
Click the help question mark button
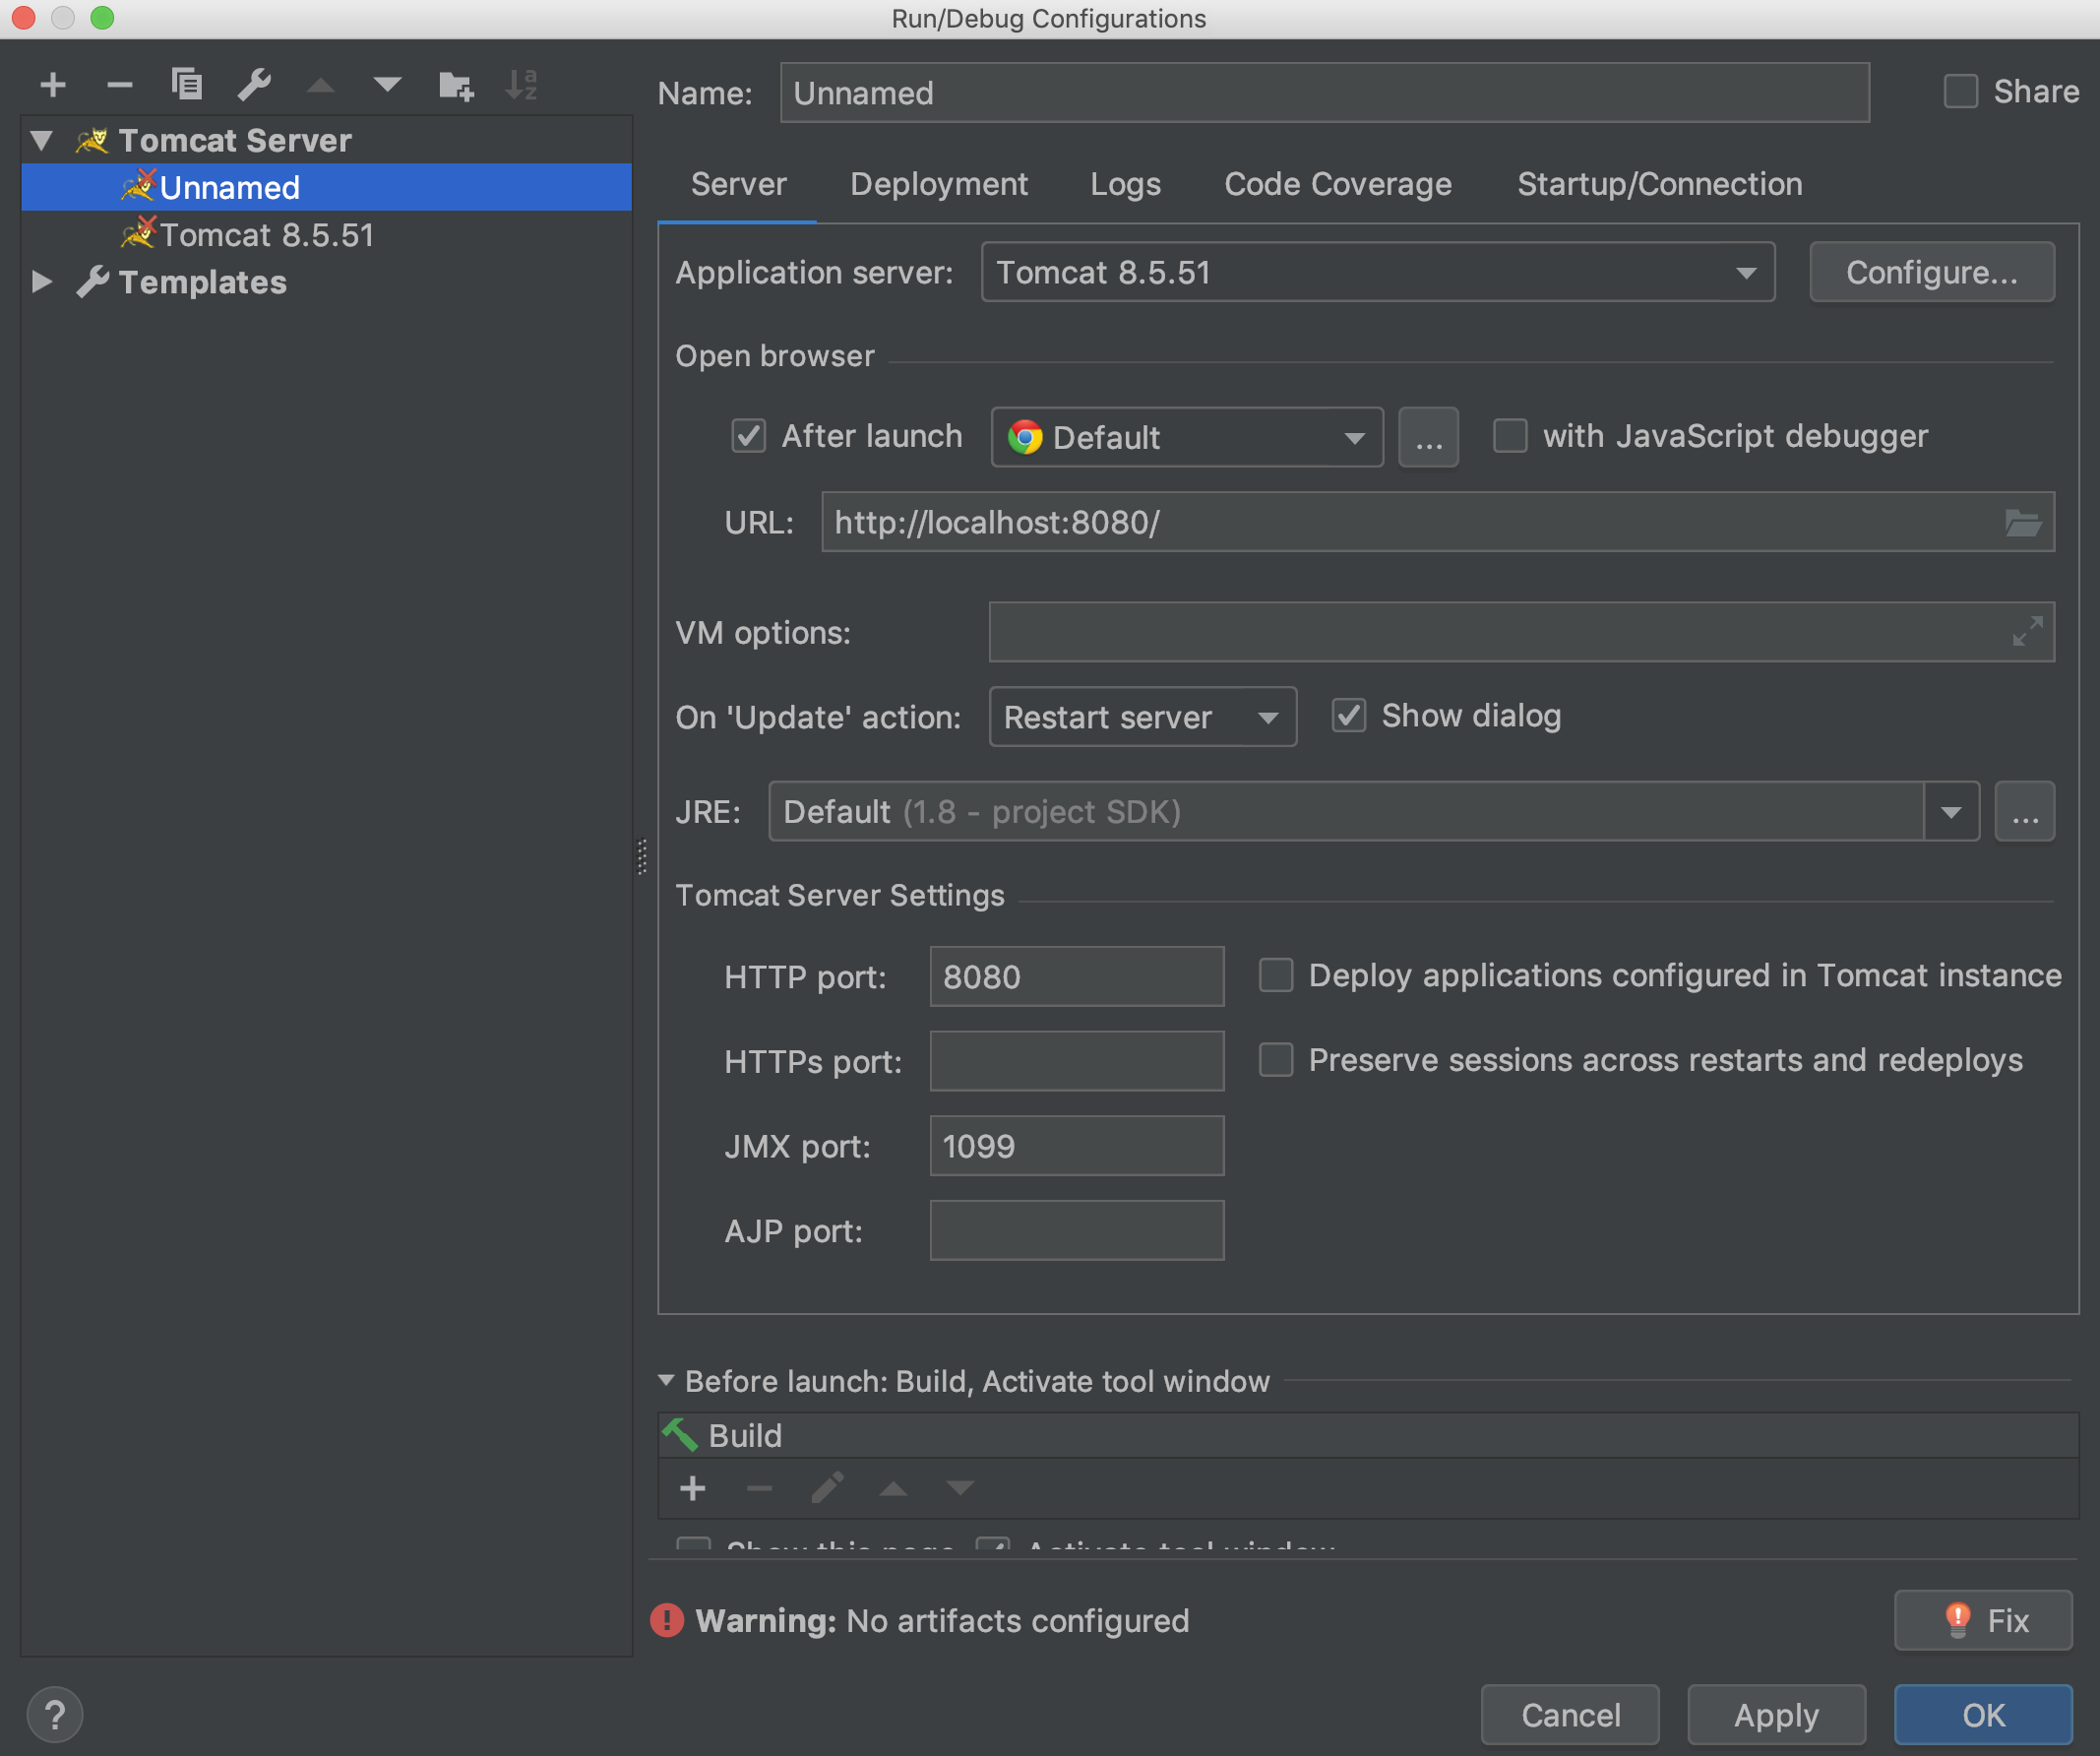pyautogui.click(x=55, y=1715)
